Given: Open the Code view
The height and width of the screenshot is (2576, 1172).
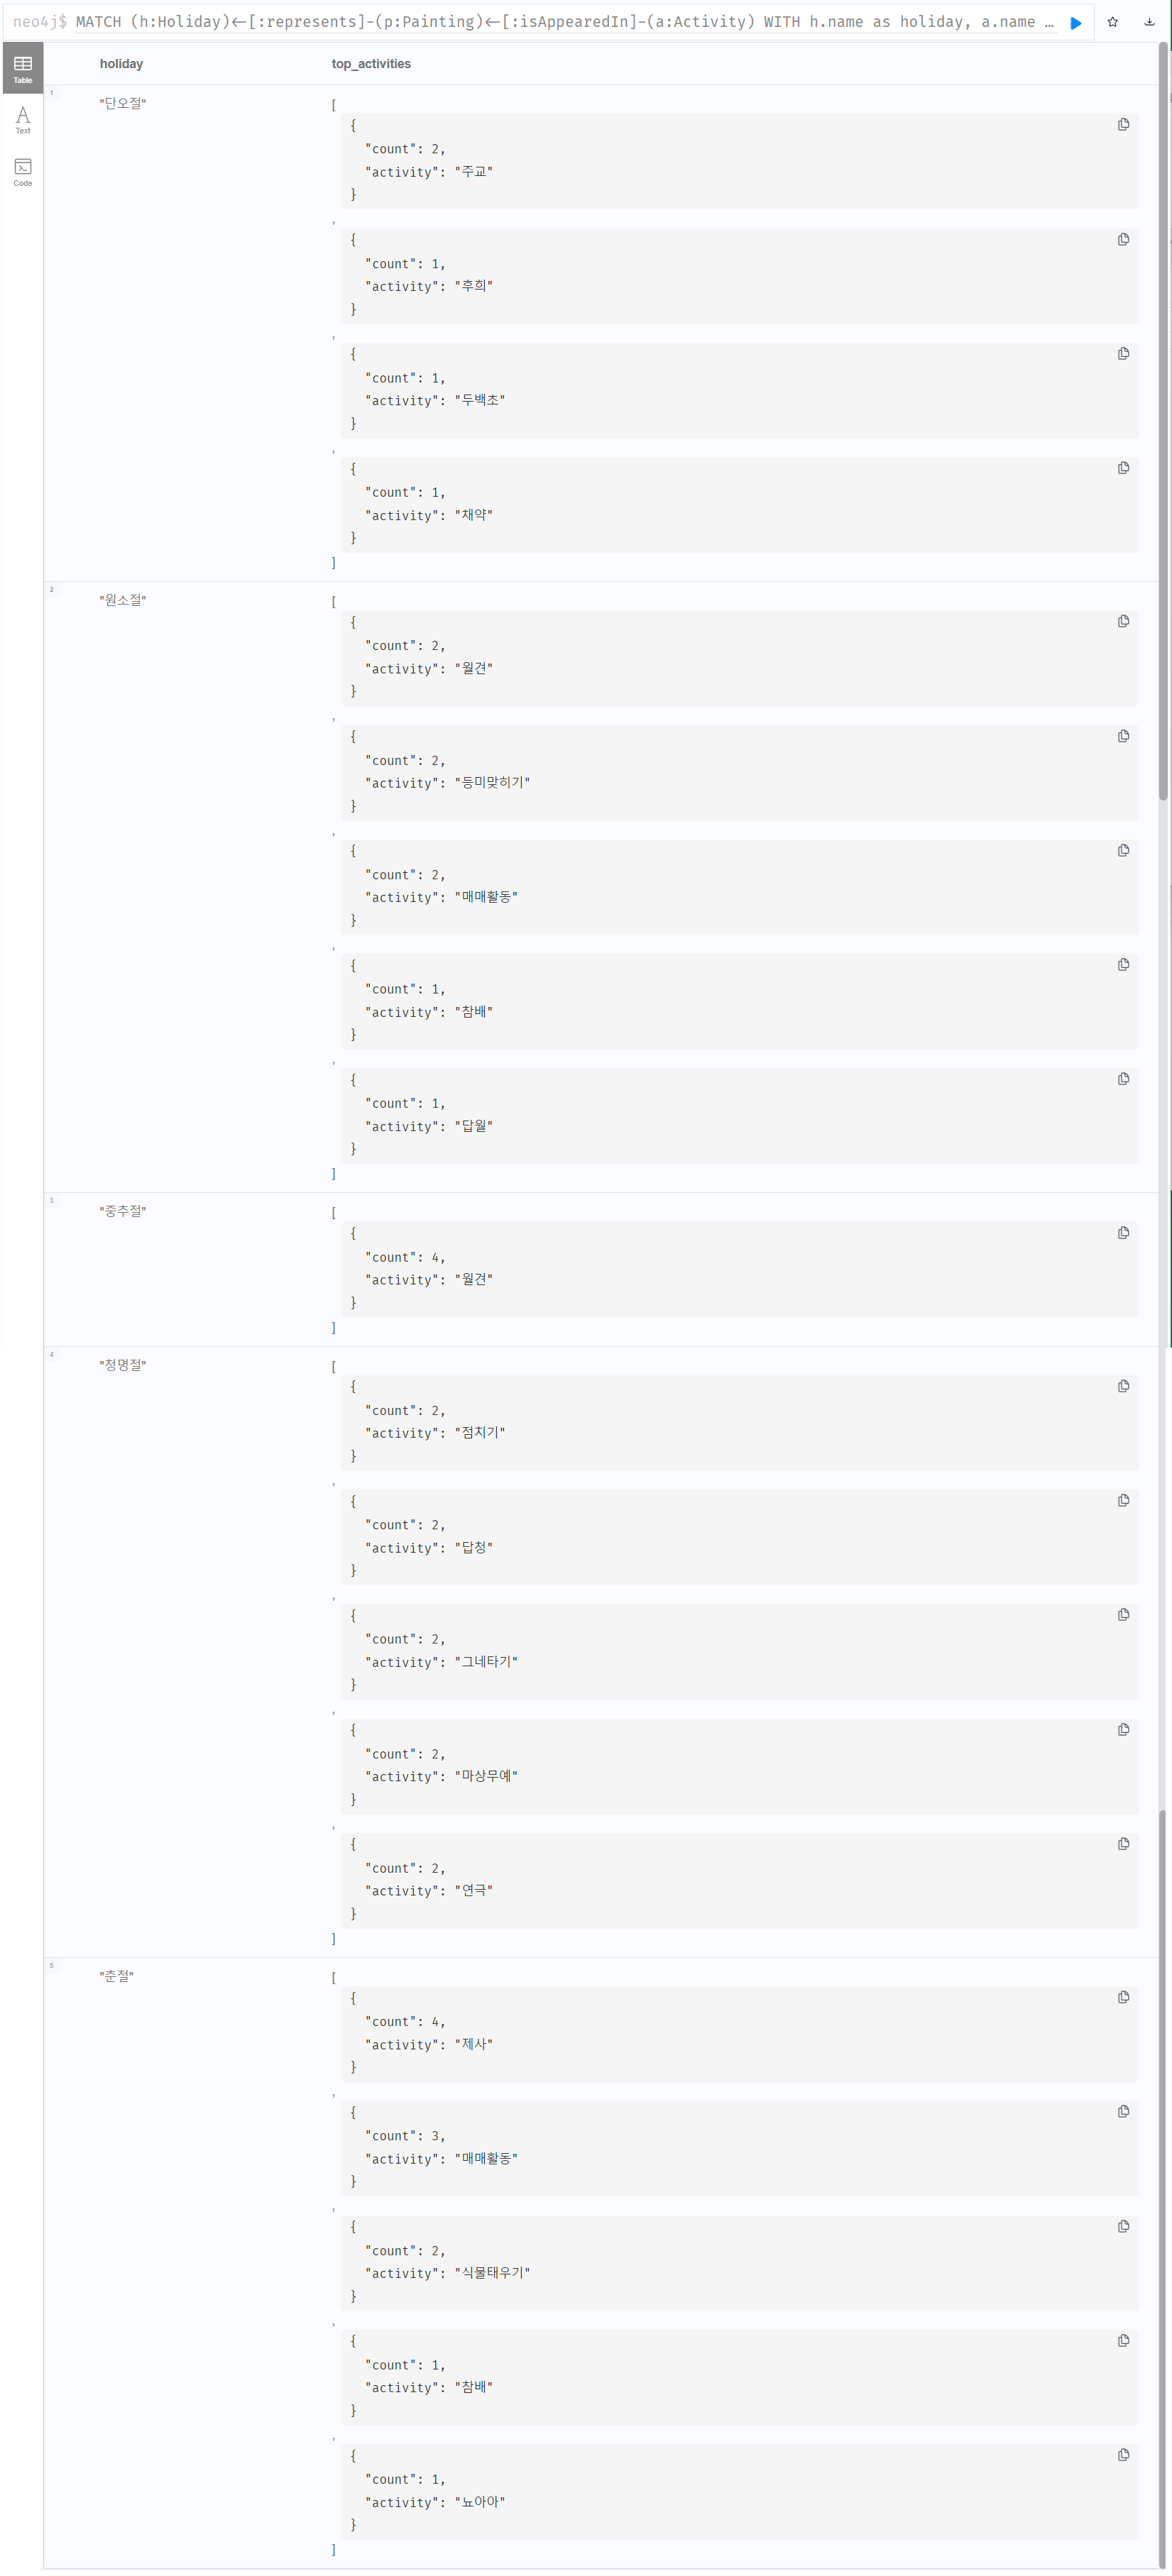Looking at the screenshot, I should (x=23, y=172).
